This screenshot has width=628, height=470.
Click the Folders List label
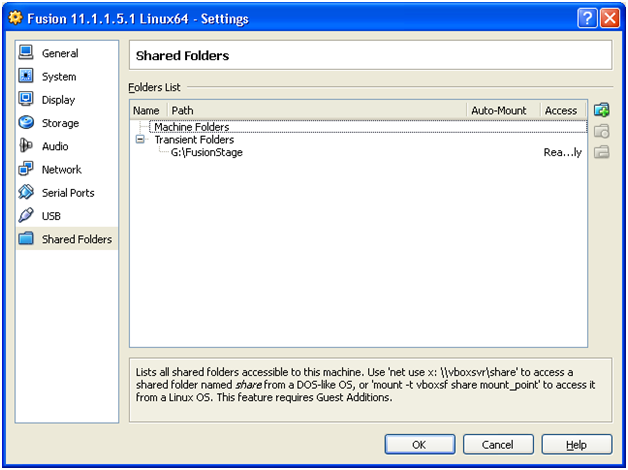(154, 87)
